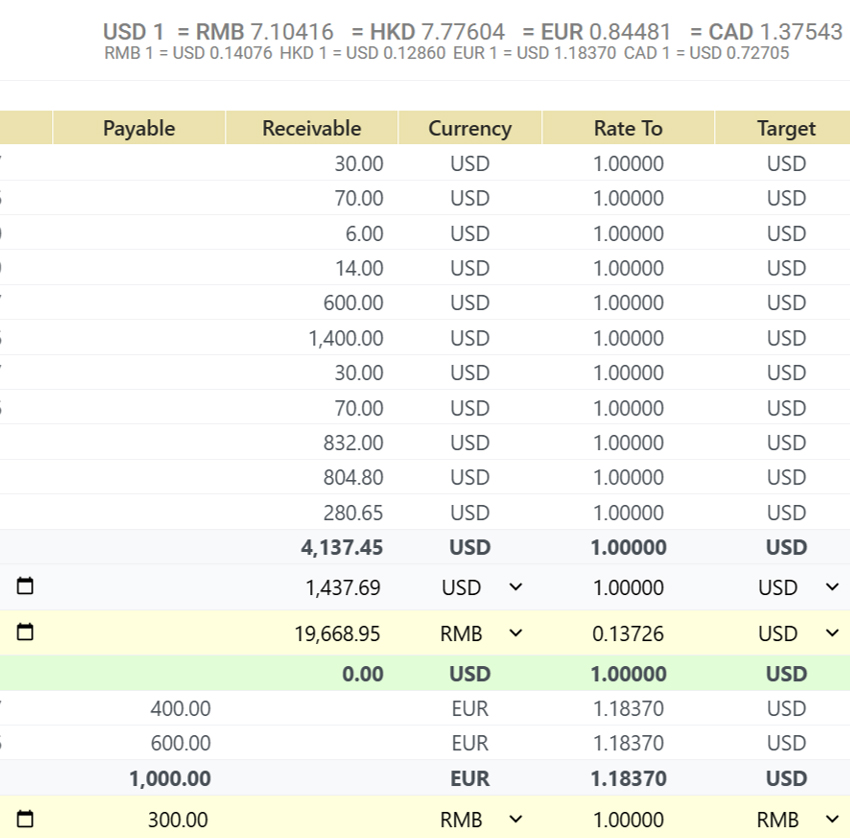Select the 4,137.45 receivable subtotal cell

(342, 548)
